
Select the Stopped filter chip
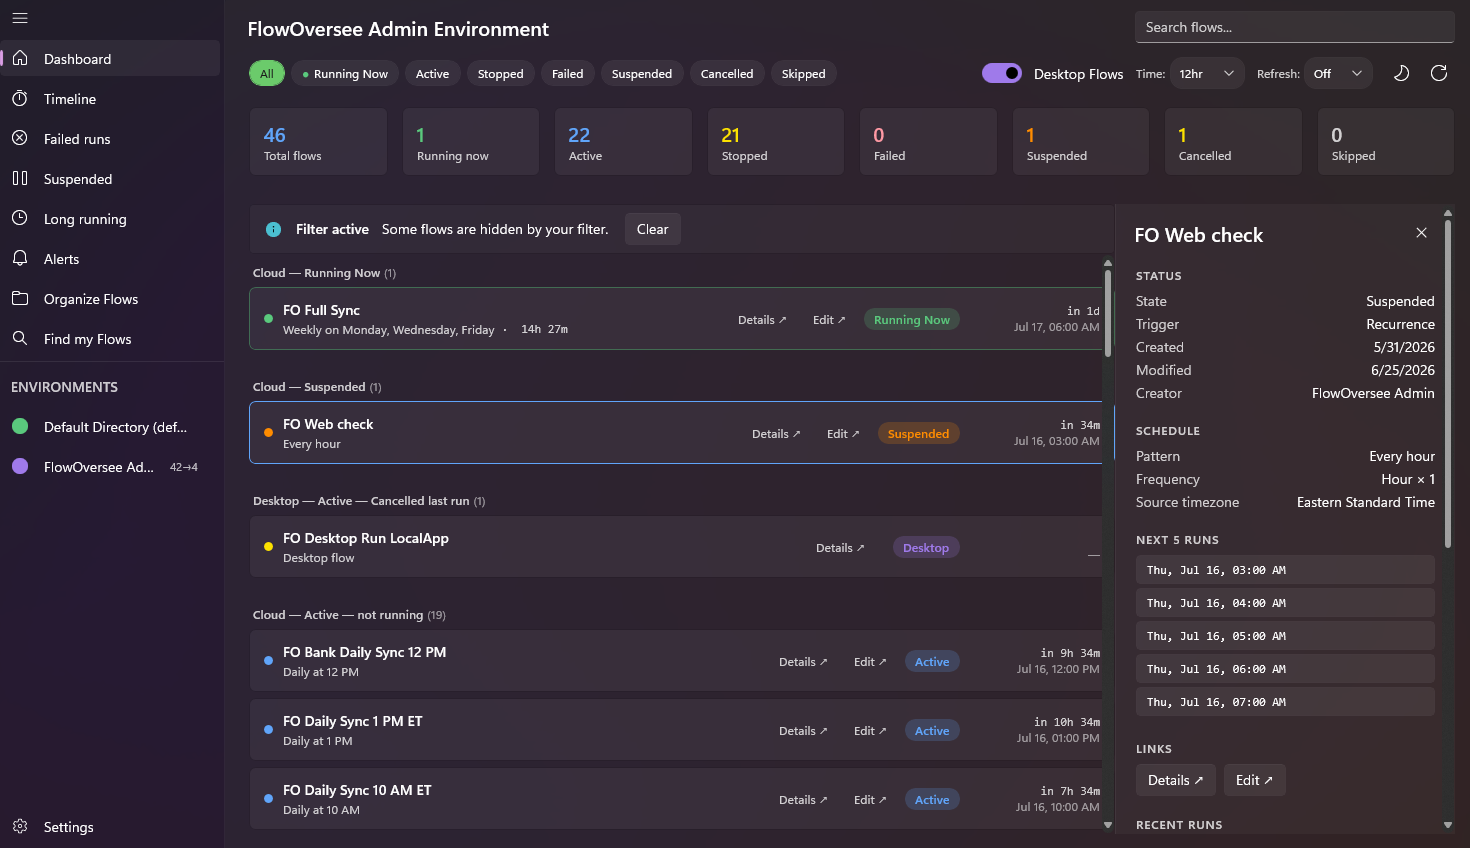coord(500,73)
